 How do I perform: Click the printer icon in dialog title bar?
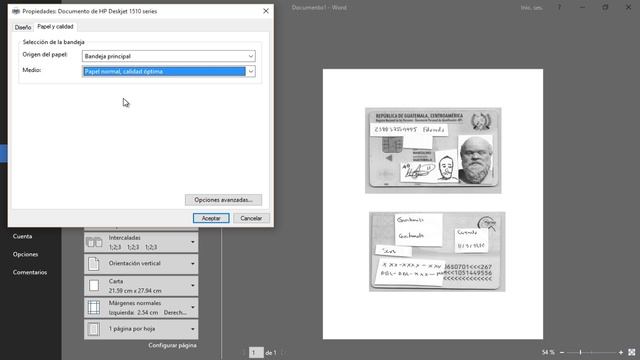click(16, 11)
